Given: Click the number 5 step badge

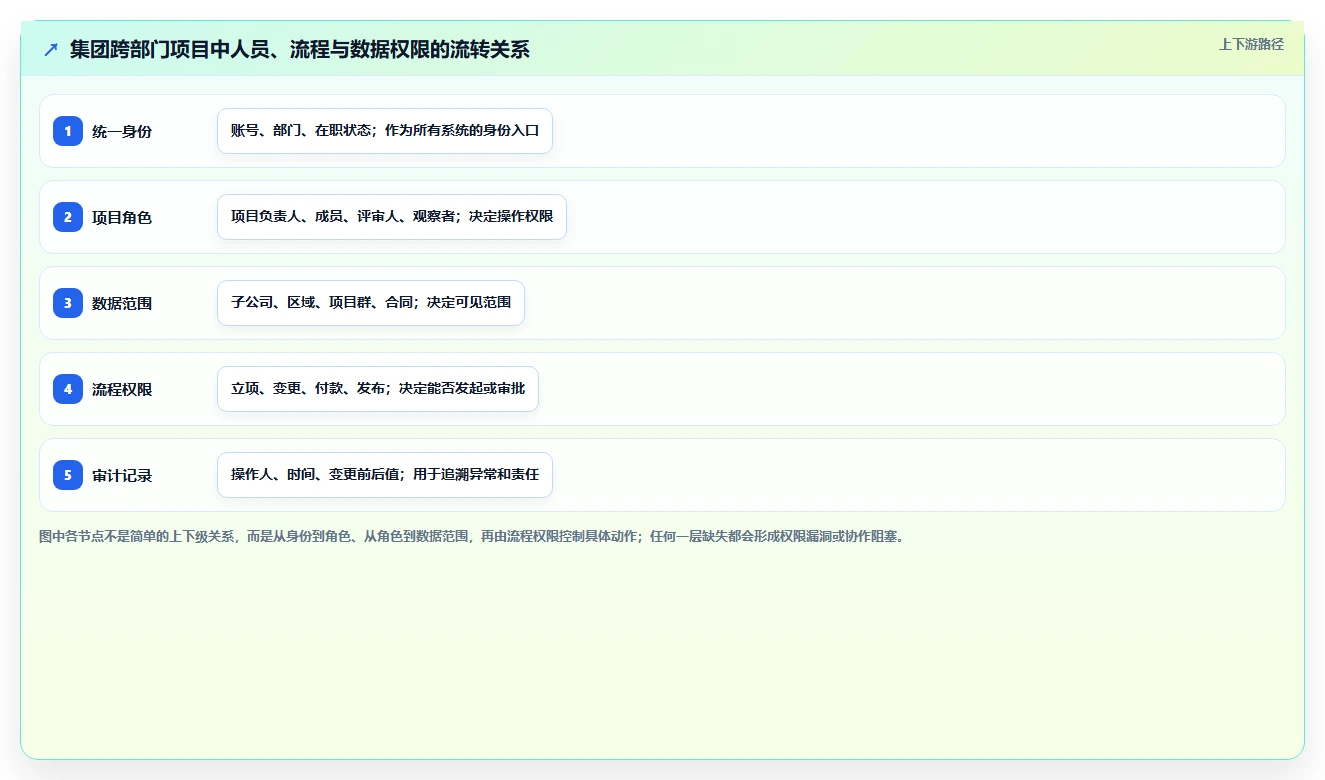Looking at the screenshot, I should [x=68, y=474].
